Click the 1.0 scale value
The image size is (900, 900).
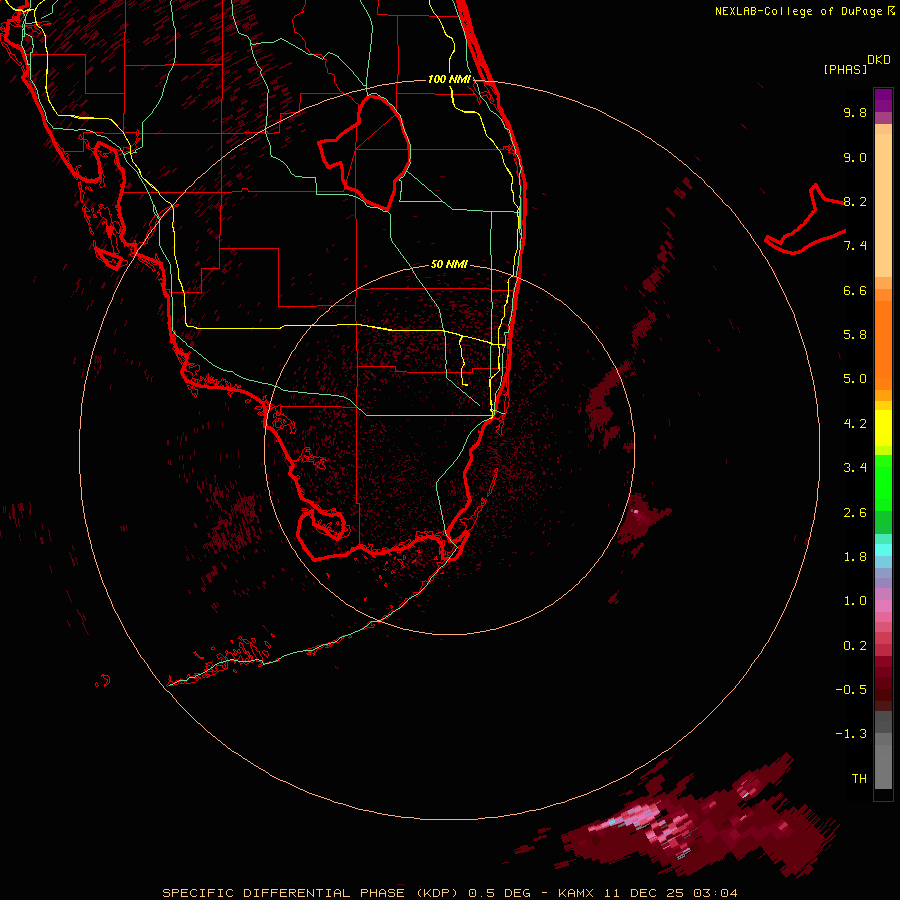(x=855, y=601)
